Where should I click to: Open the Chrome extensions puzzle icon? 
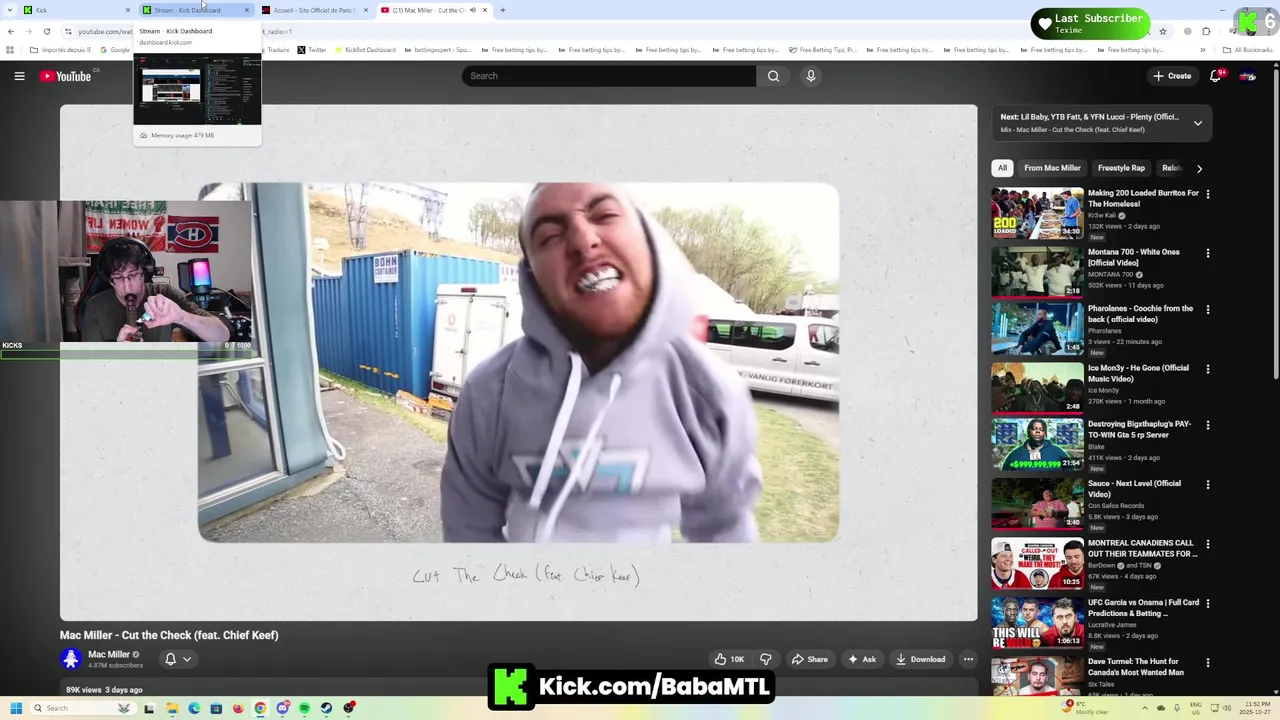[x=1207, y=31]
